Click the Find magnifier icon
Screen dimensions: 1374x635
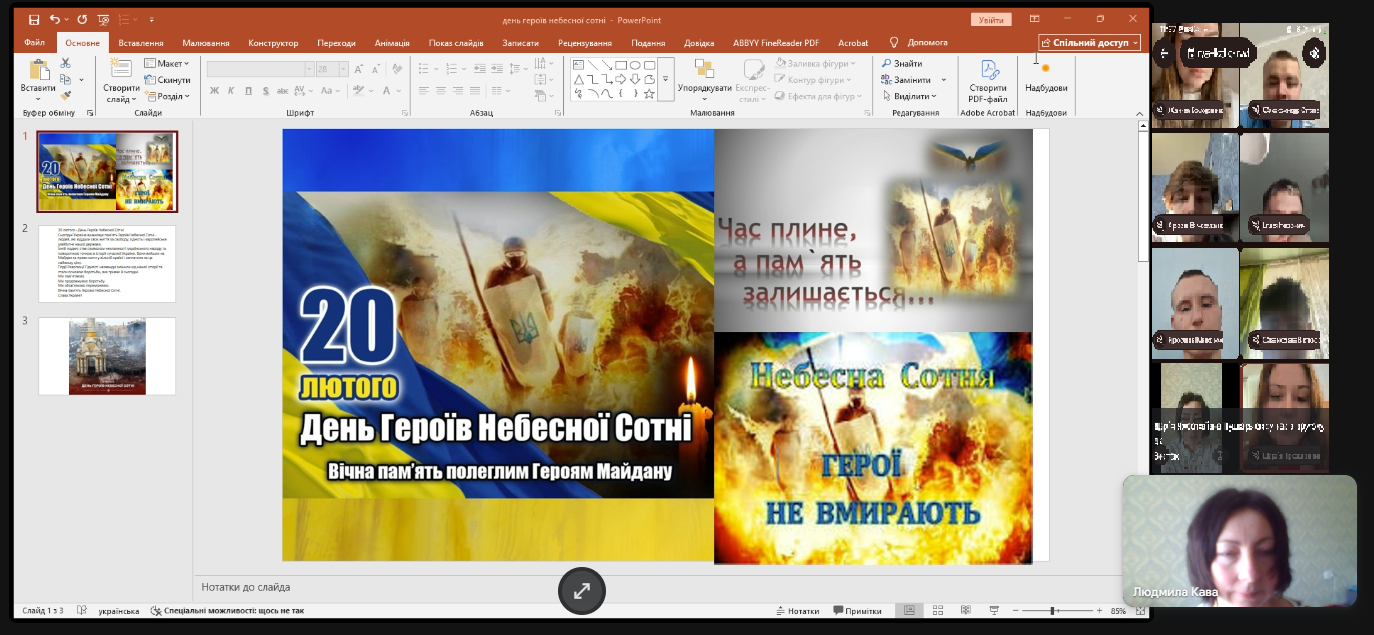click(x=887, y=64)
